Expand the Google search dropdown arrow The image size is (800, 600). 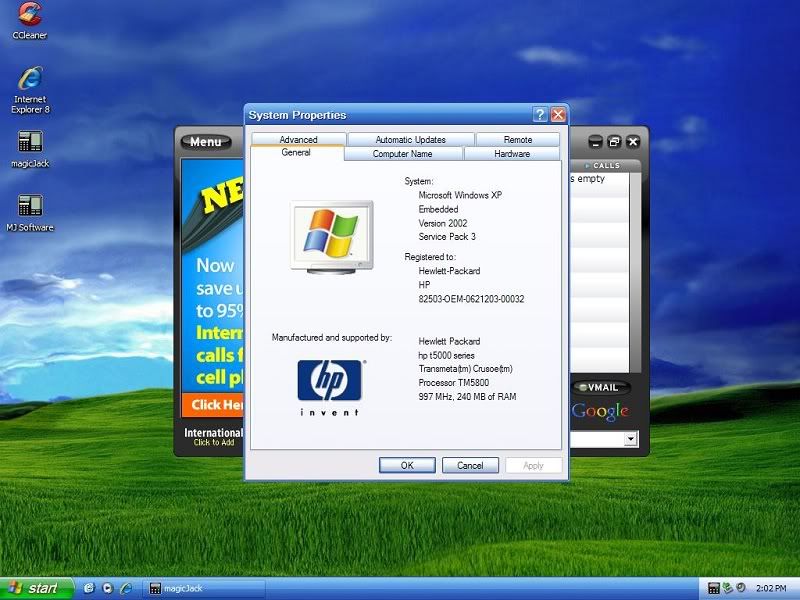629,438
